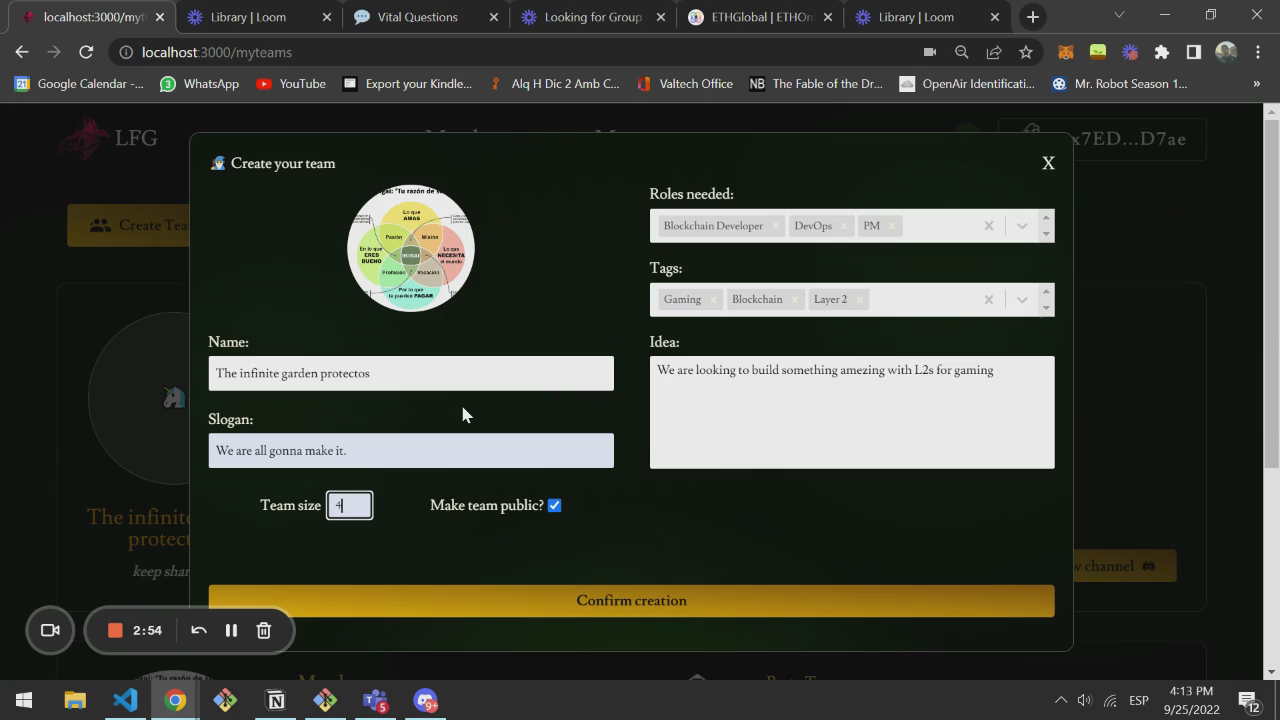The image size is (1280, 720).
Task: Delete the Loom recording with trash icon
Action: [264, 630]
